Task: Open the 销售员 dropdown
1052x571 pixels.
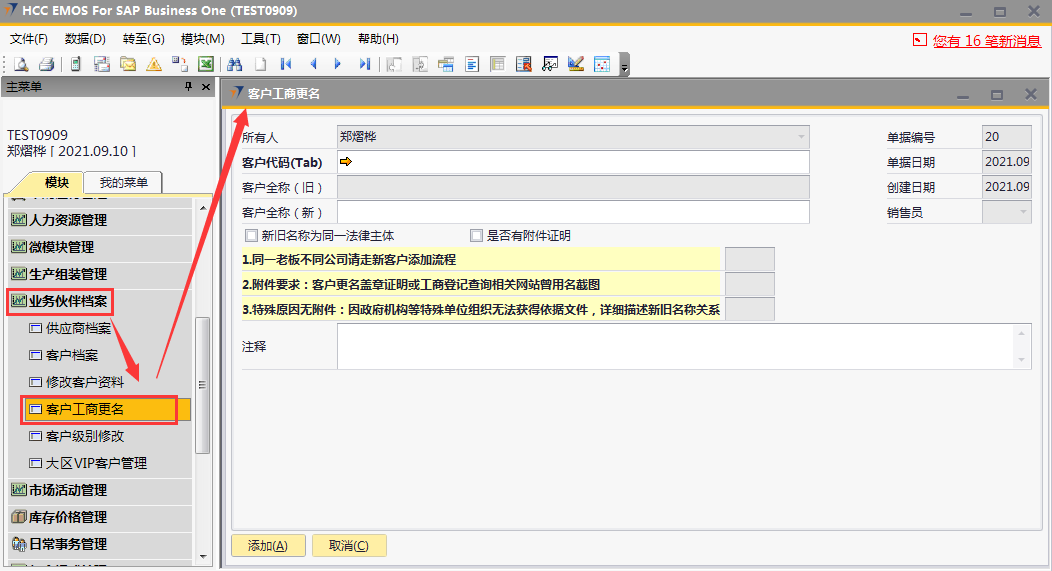Action: pos(1023,212)
